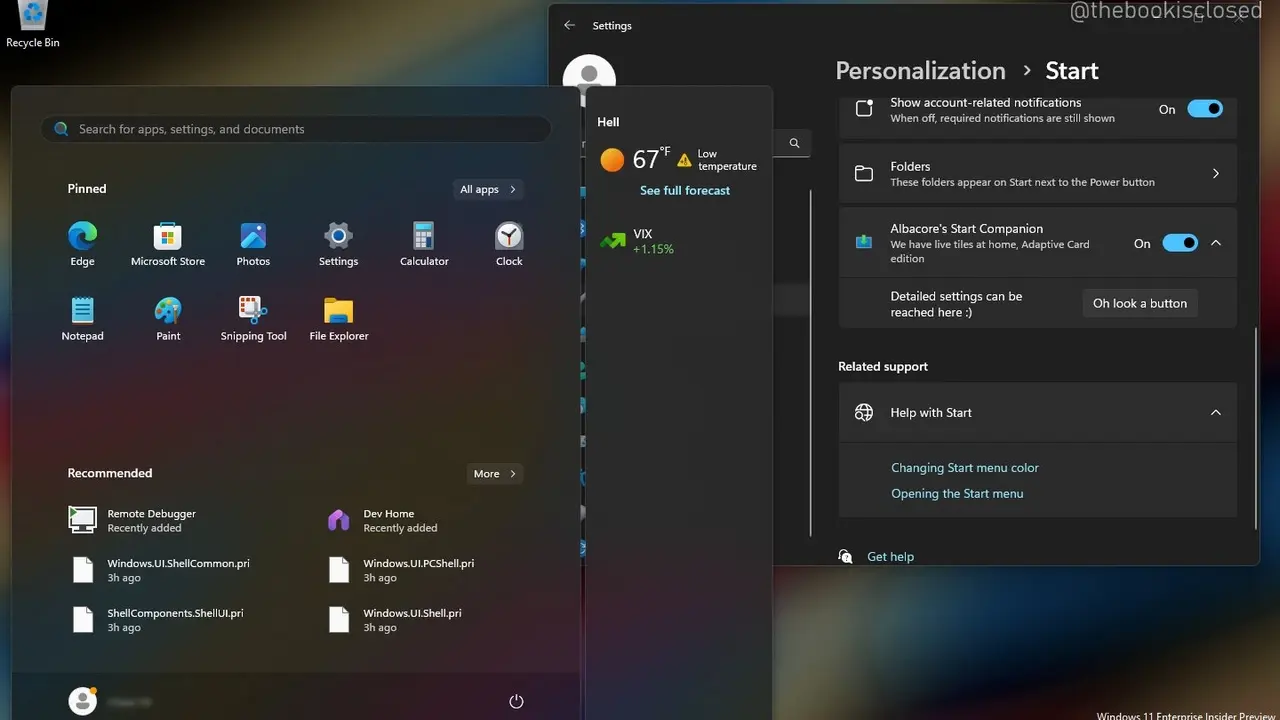This screenshot has width=1280, height=720.
Task: Disable Albacore's Start Companion toggle
Action: coord(1179,243)
